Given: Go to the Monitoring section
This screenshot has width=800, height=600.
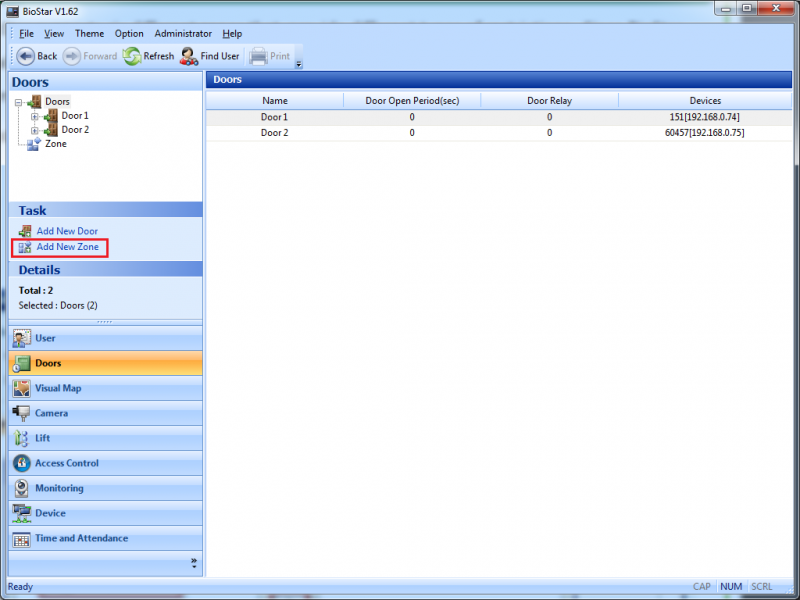Looking at the screenshot, I should (x=59, y=488).
